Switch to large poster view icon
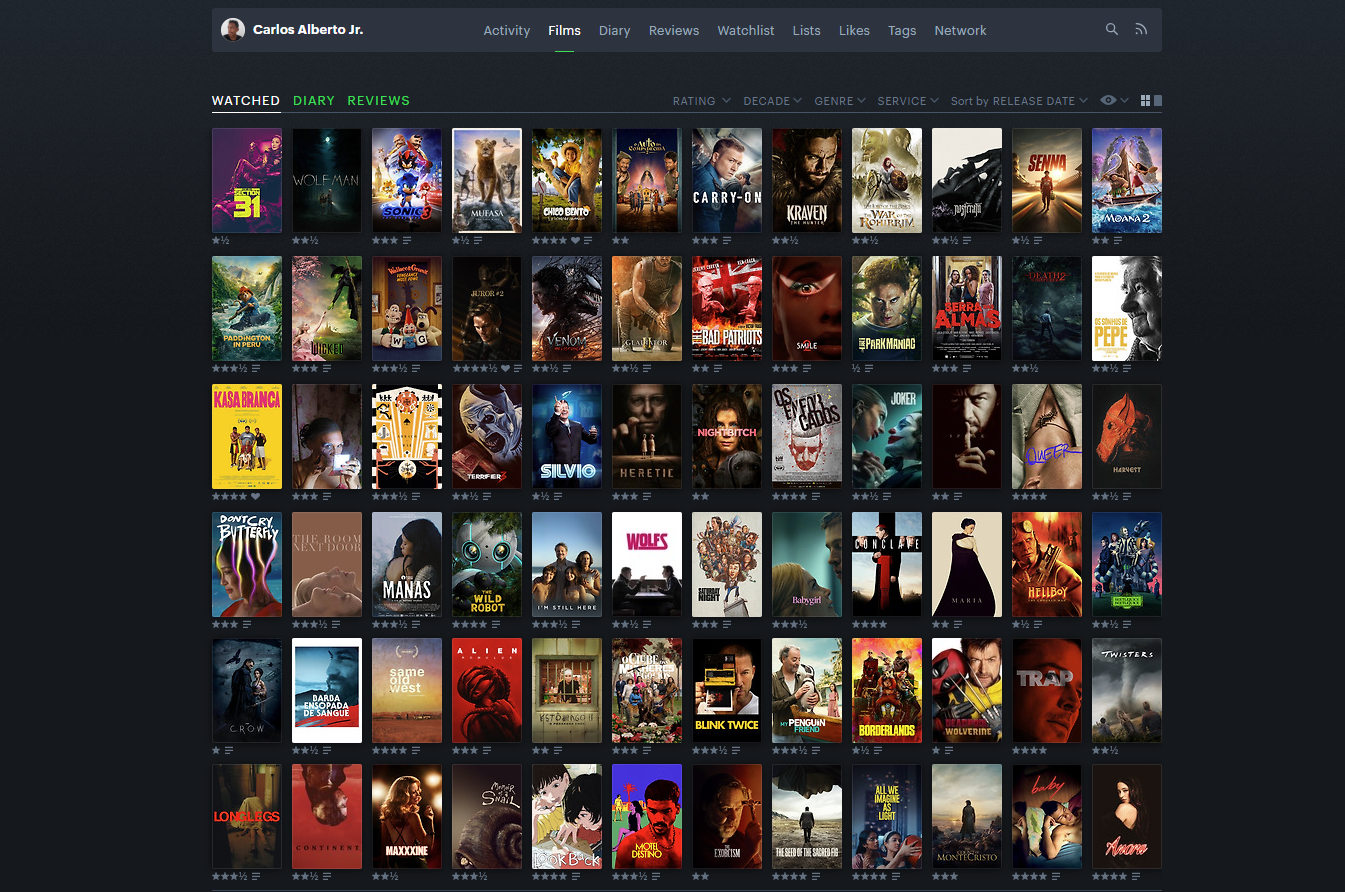Image resolution: width=1345 pixels, height=892 pixels. tap(1158, 100)
